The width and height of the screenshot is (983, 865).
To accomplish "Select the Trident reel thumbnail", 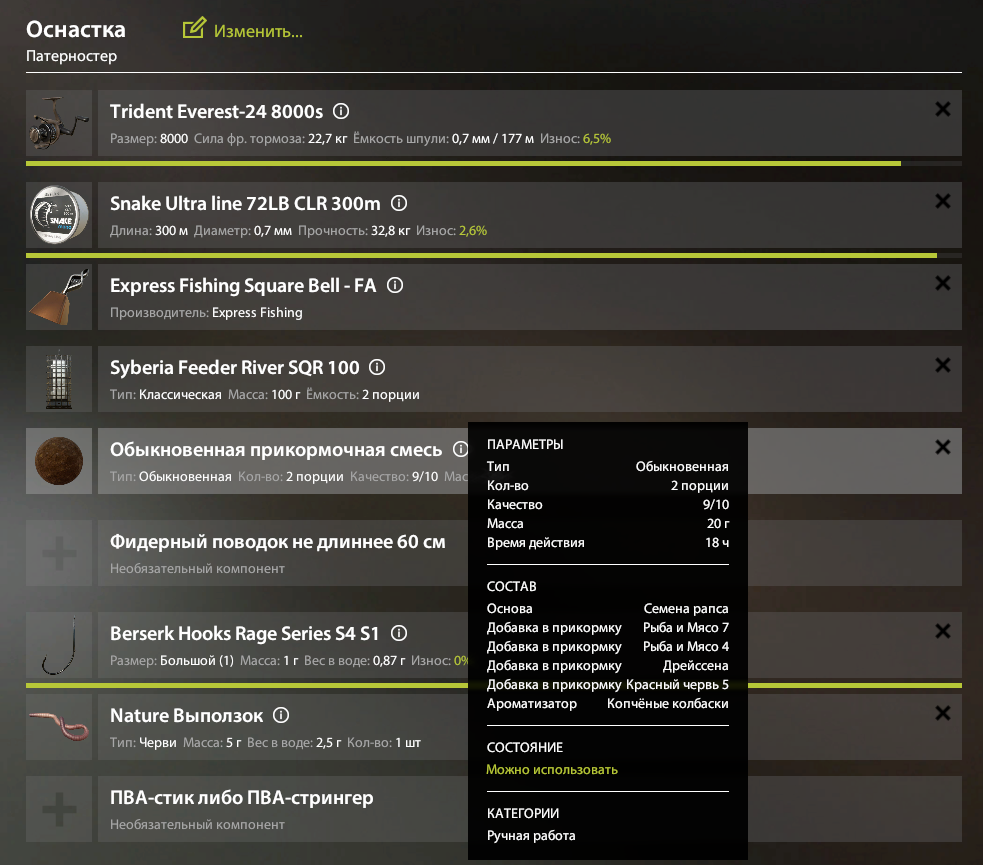I will coord(59,123).
